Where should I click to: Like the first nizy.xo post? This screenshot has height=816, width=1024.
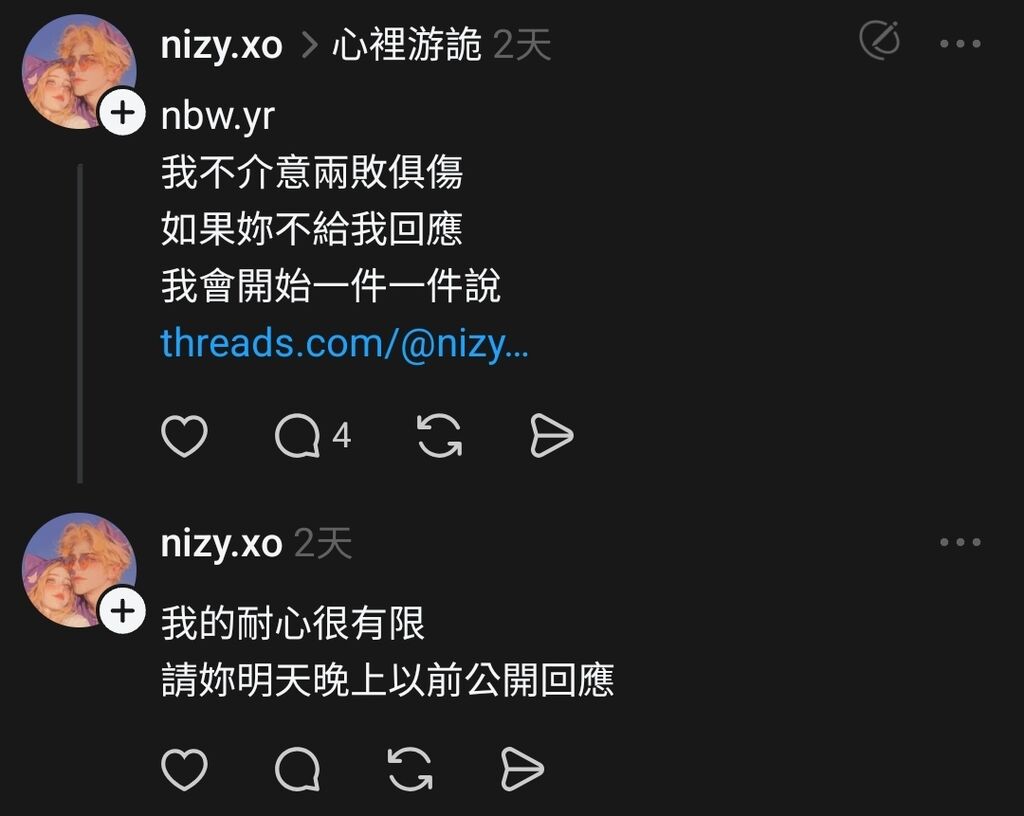(x=184, y=435)
